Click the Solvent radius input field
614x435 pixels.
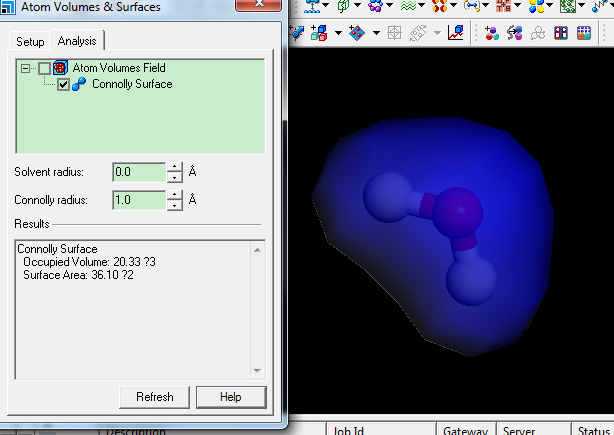point(139,172)
